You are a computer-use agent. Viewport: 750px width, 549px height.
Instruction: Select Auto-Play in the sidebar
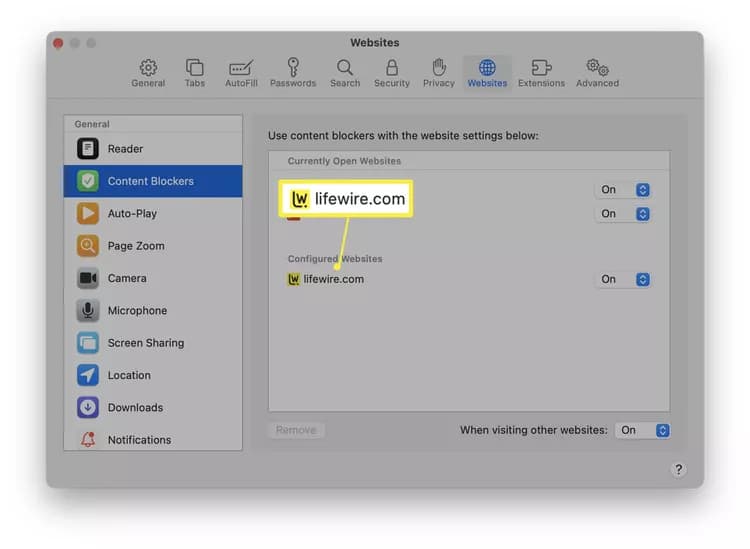point(153,213)
